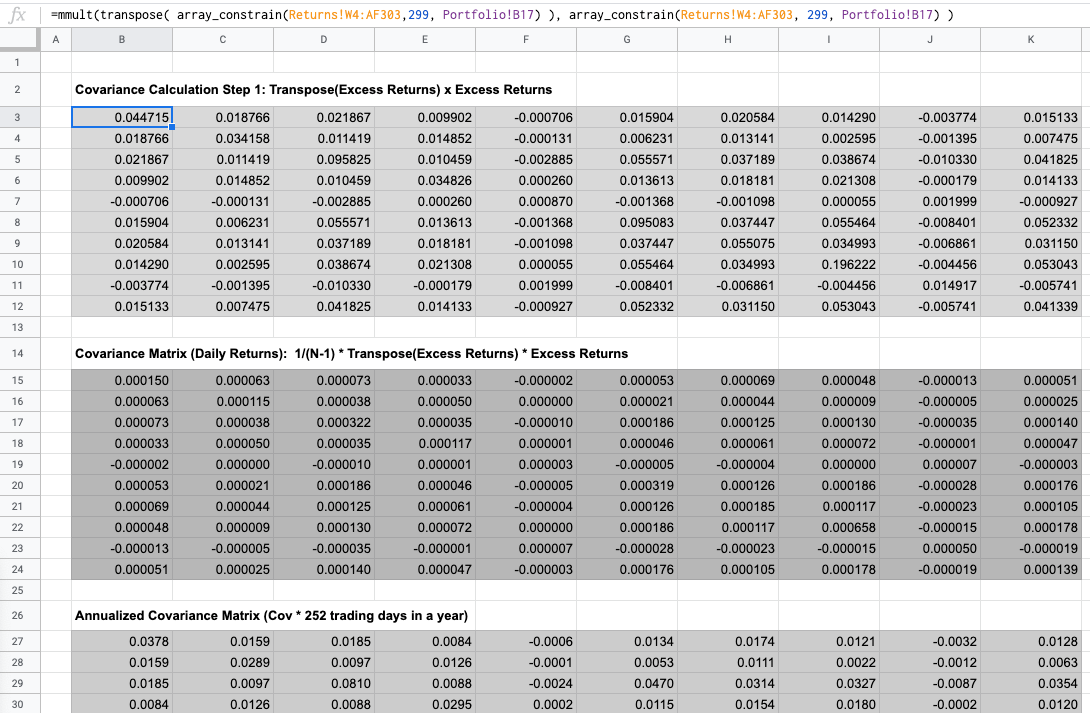The width and height of the screenshot is (1090, 713).
Task: Select cell with value 0.095825
Action: pos(324,159)
